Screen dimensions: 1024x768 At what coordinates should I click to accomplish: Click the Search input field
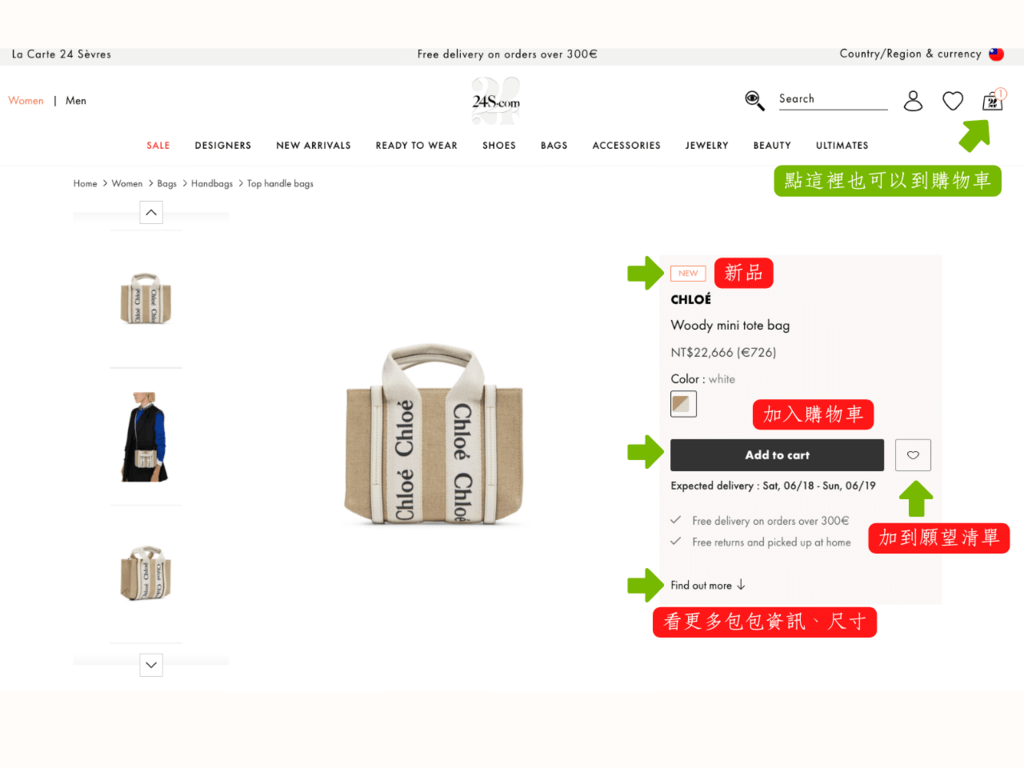[x=833, y=99]
